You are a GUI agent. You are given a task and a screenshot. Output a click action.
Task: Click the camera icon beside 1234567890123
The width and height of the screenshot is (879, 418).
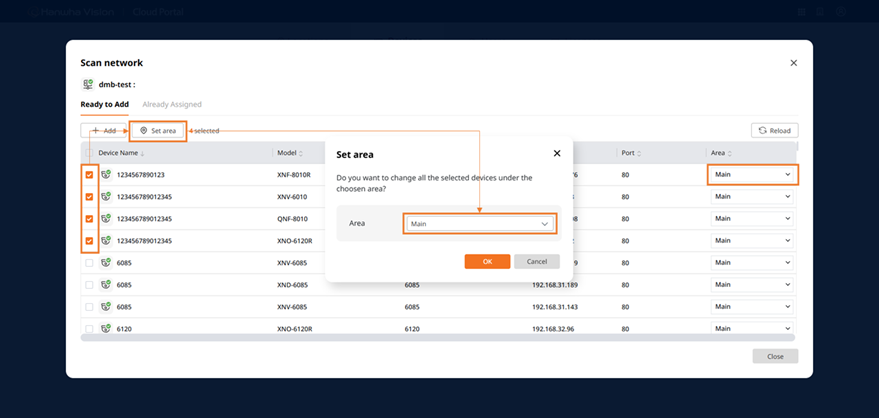[105, 175]
